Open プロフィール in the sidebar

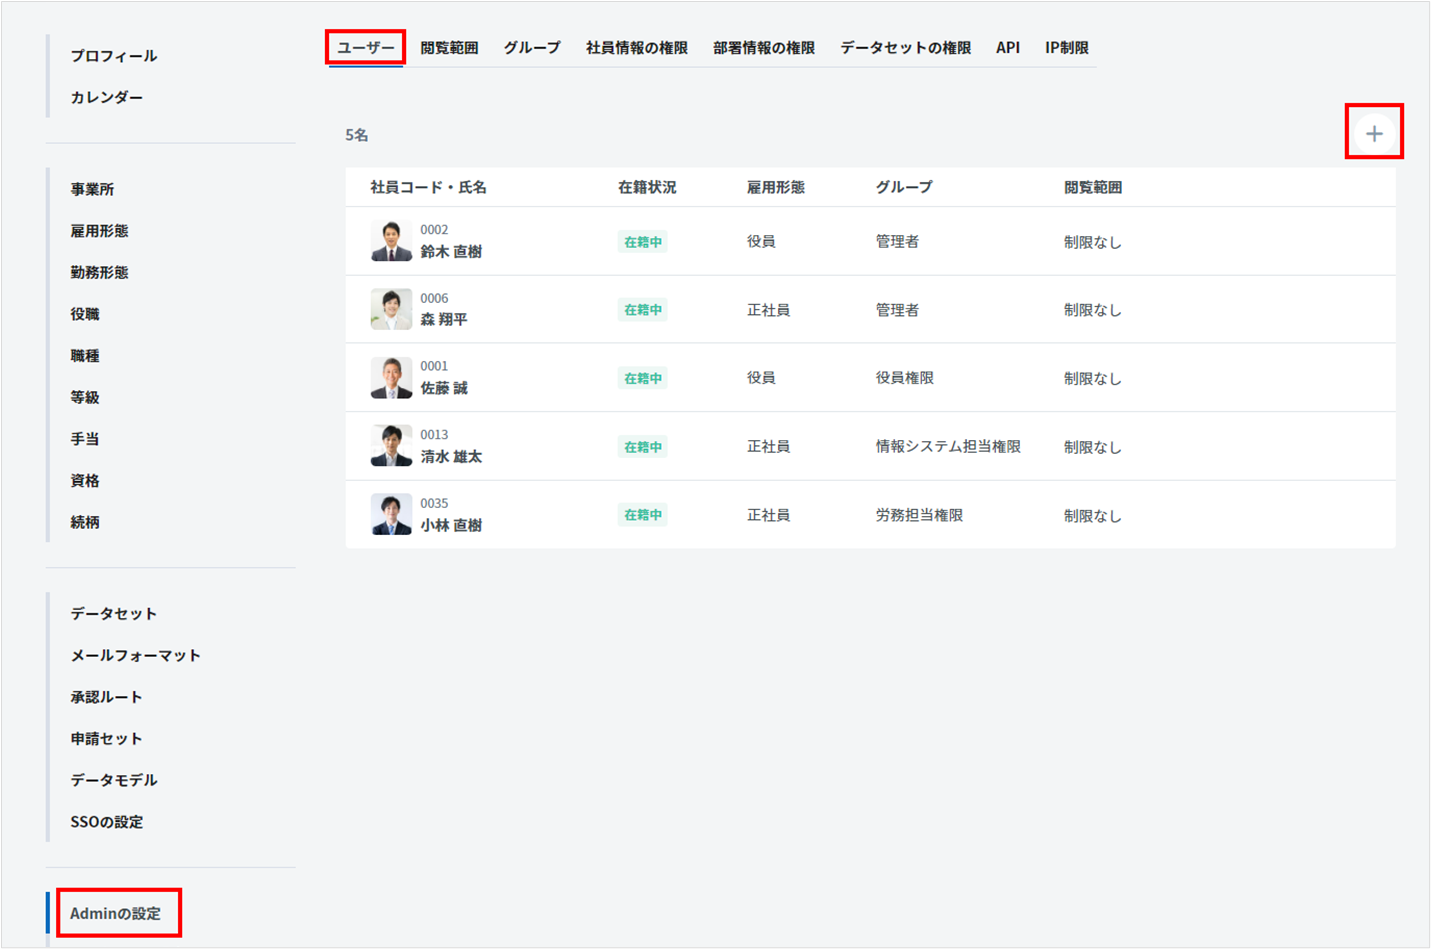tap(113, 56)
